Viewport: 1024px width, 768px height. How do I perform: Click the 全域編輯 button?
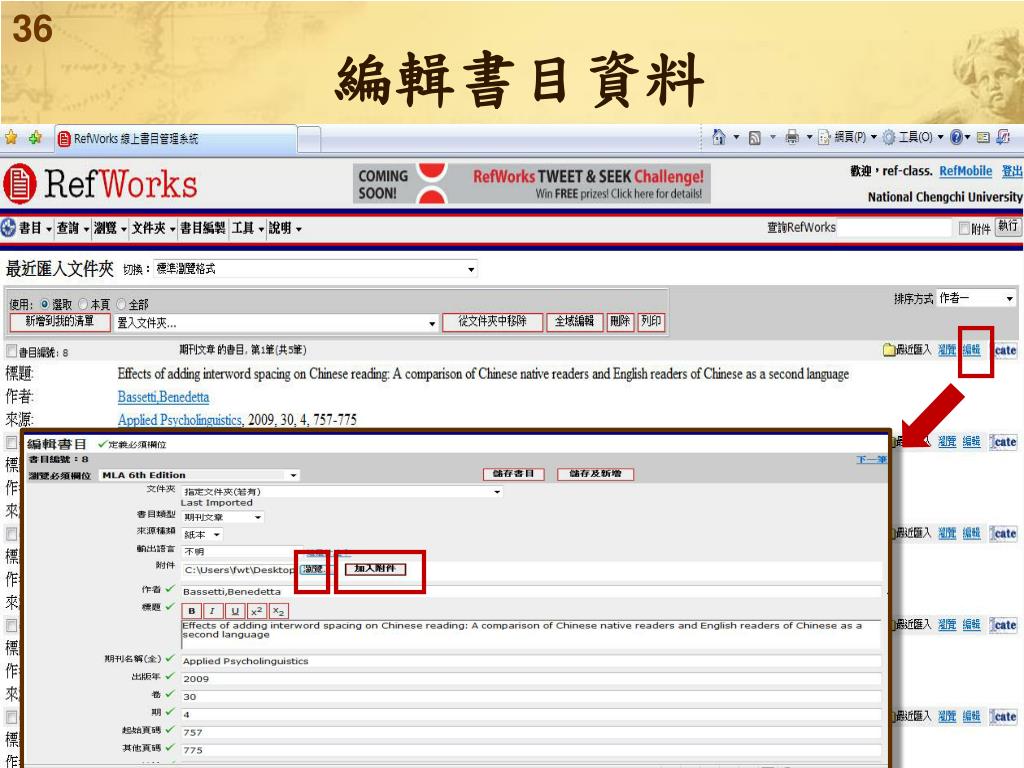(574, 321)
